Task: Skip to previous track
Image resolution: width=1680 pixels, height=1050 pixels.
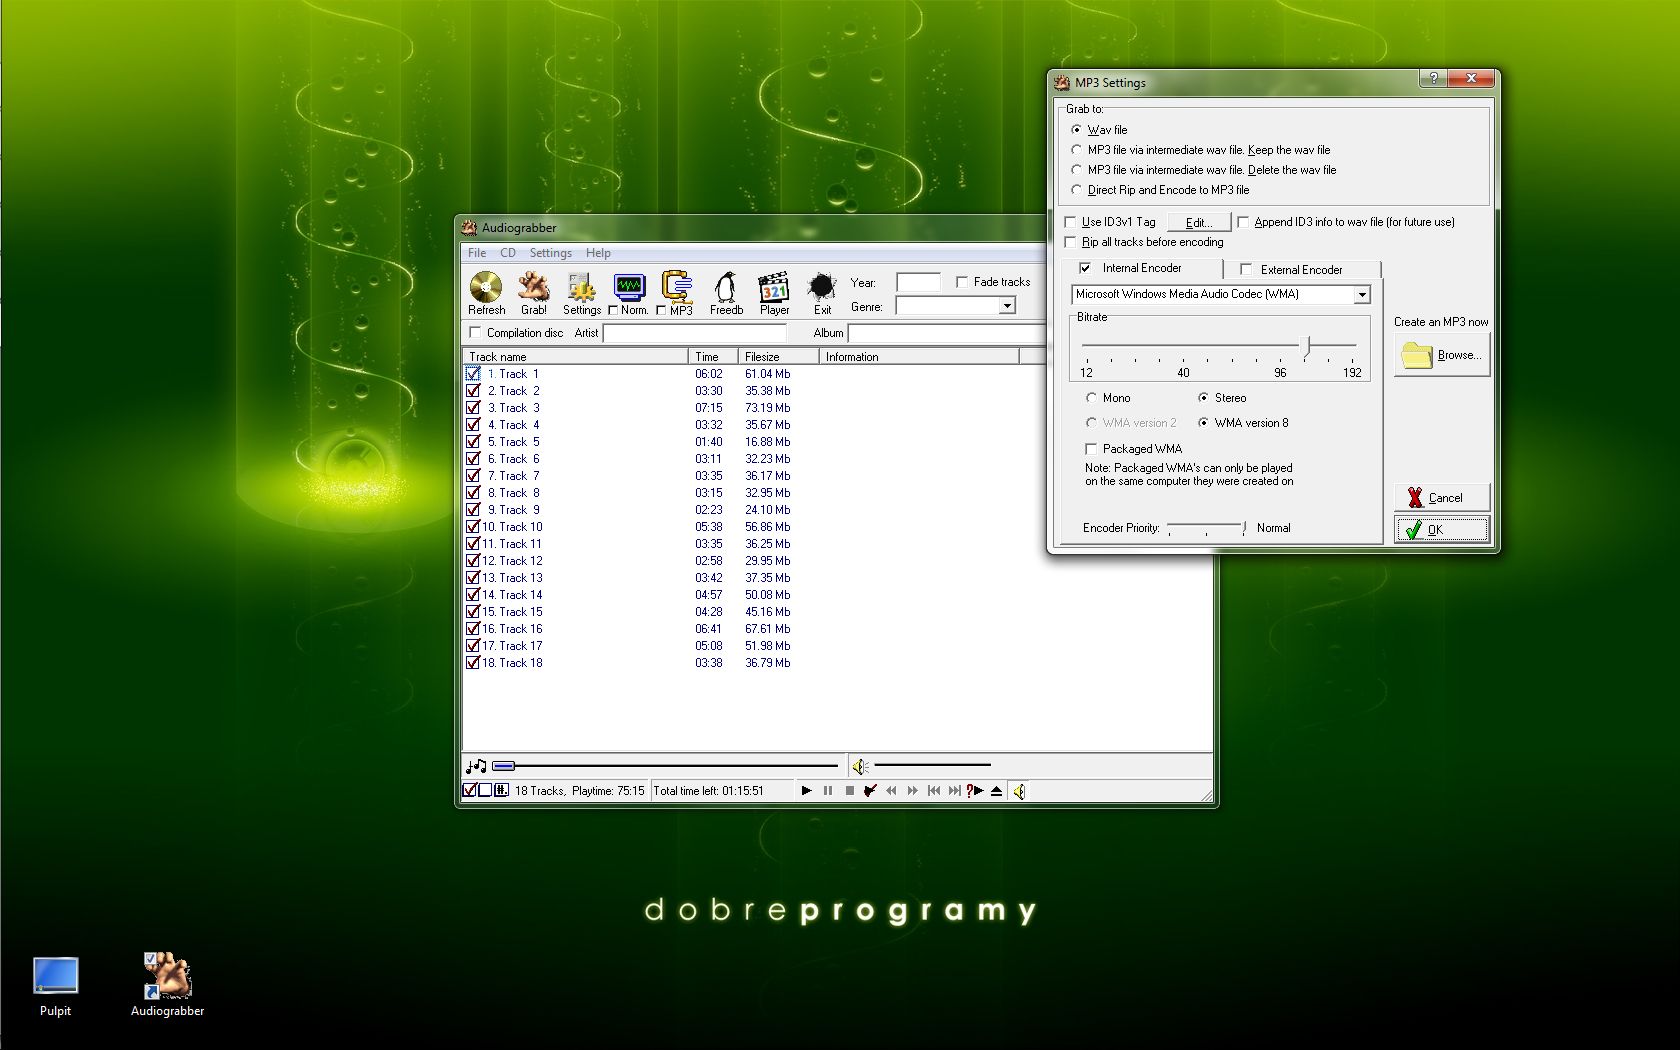Action: (933, 791)
